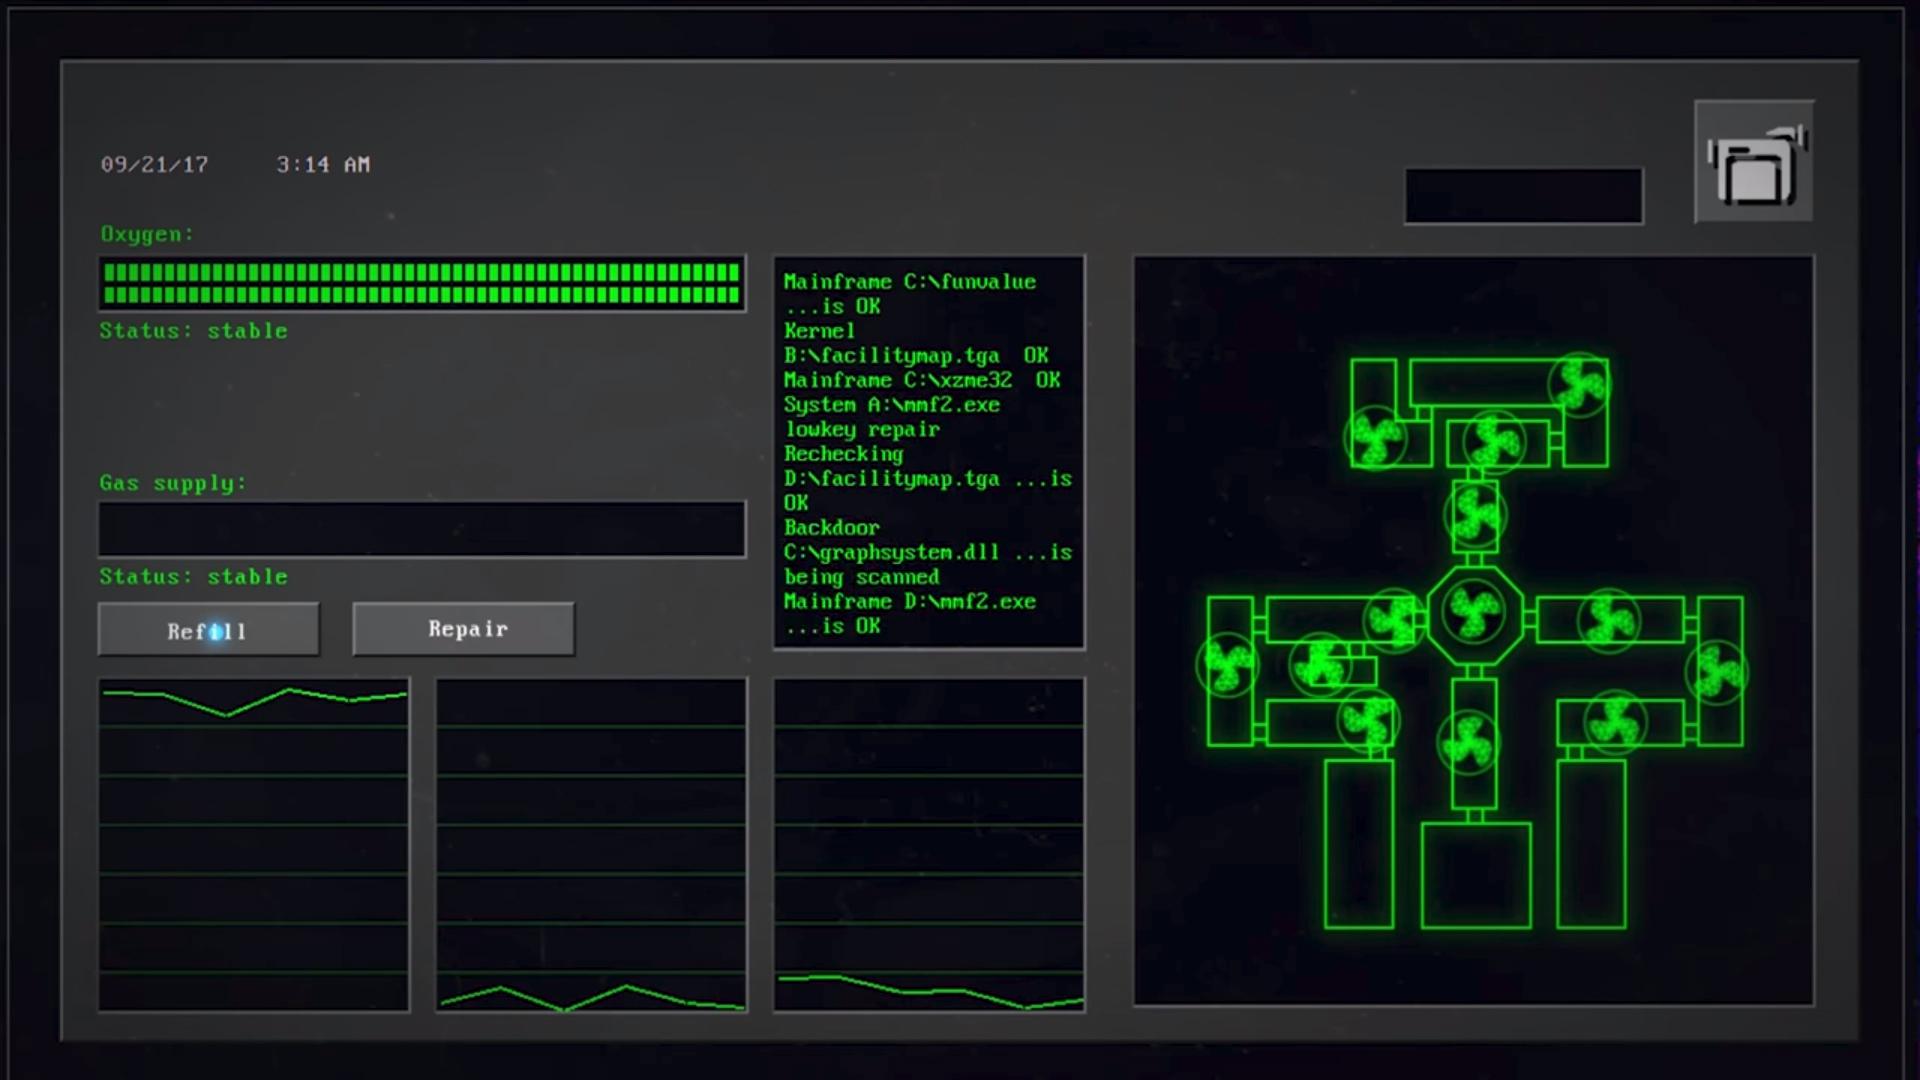Select the fan directly right of the octagon
The height and width of the screenshot is (1080, 1920).
[x=1608, y=620]
